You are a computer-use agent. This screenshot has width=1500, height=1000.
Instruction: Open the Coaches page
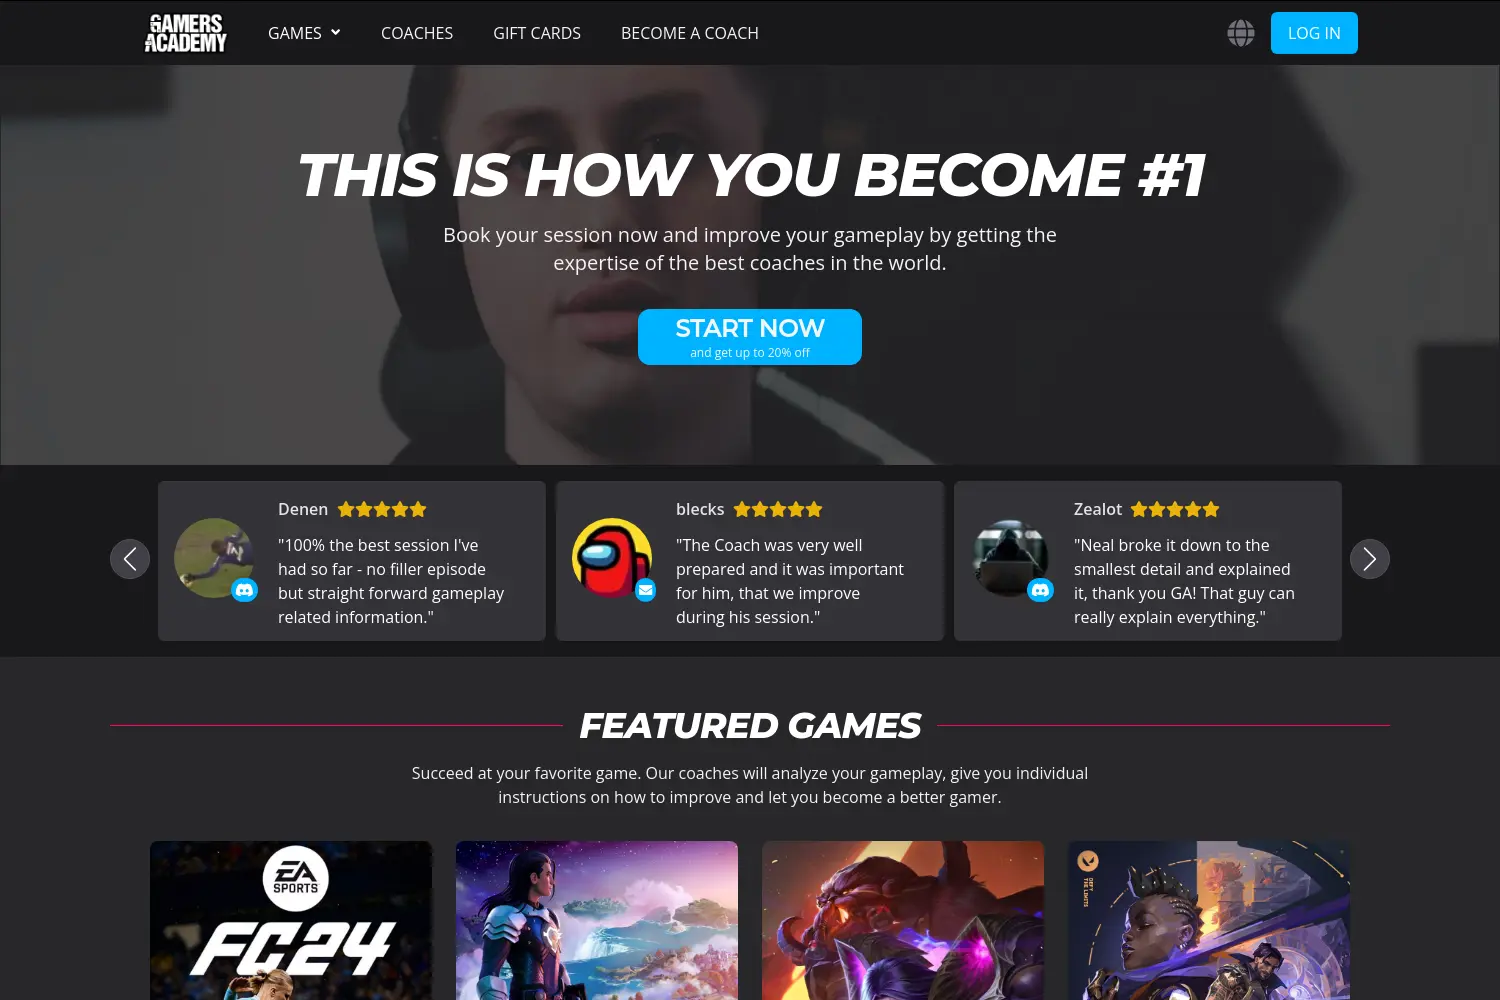pos(417,33)
